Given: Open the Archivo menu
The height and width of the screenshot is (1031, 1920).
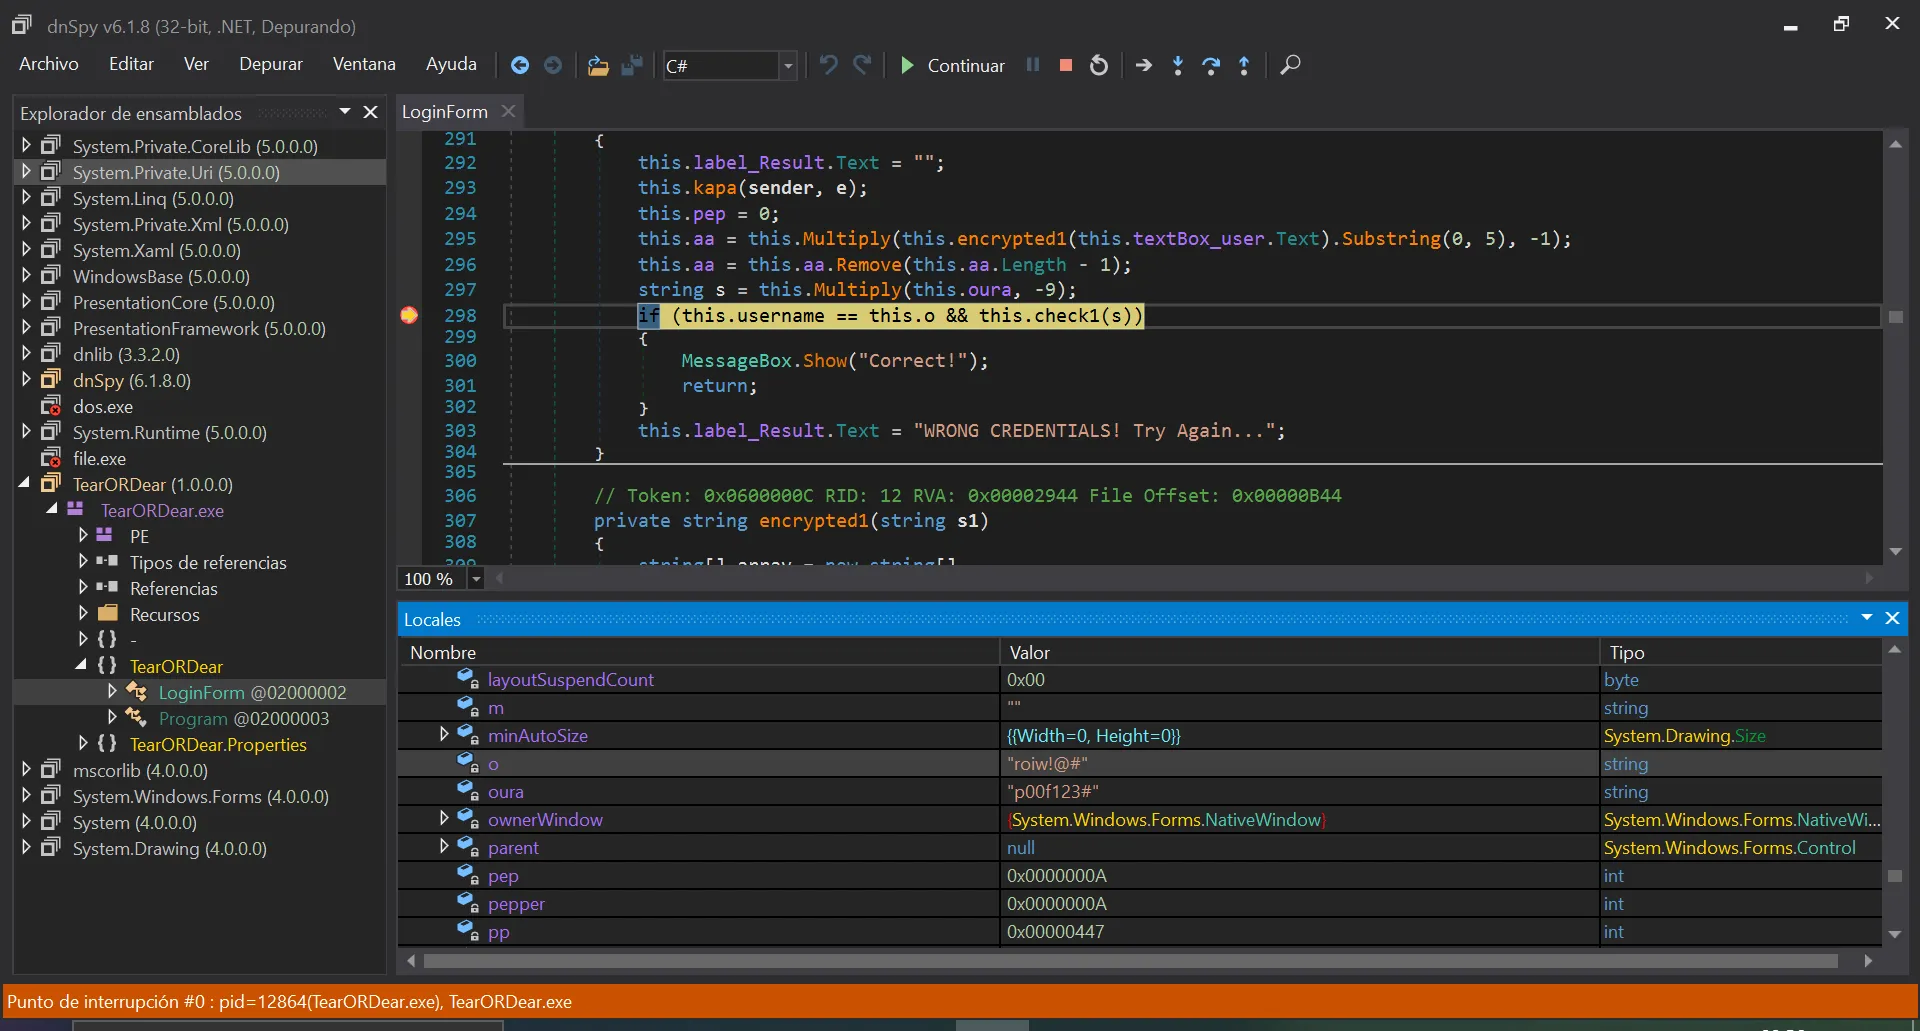Looking at the screenshot, I should [x=48, y=64].
